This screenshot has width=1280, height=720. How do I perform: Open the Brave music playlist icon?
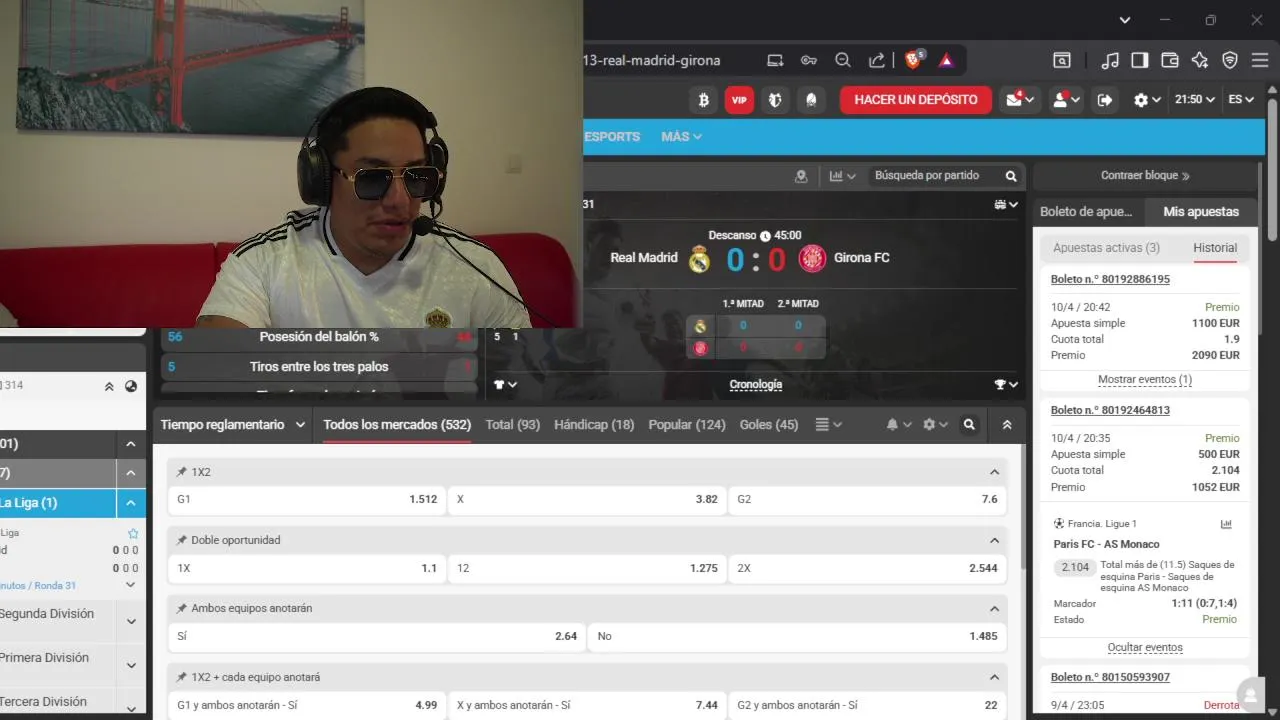(x=1110, y=60)
